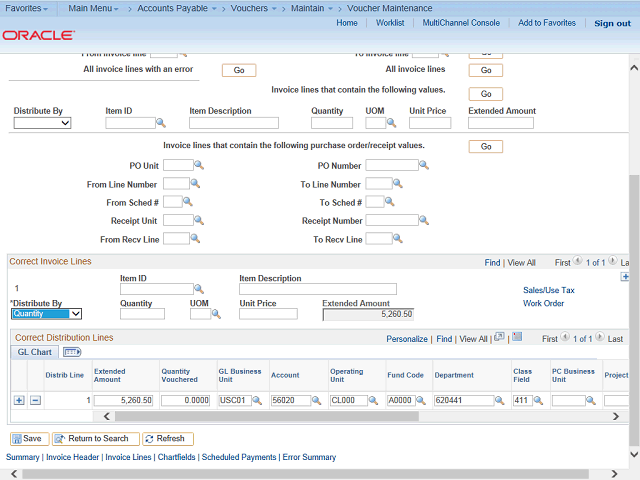Open the Sales/Use Tax link
This screenshot has height=480, width=640.
click(x=548, y=290)
